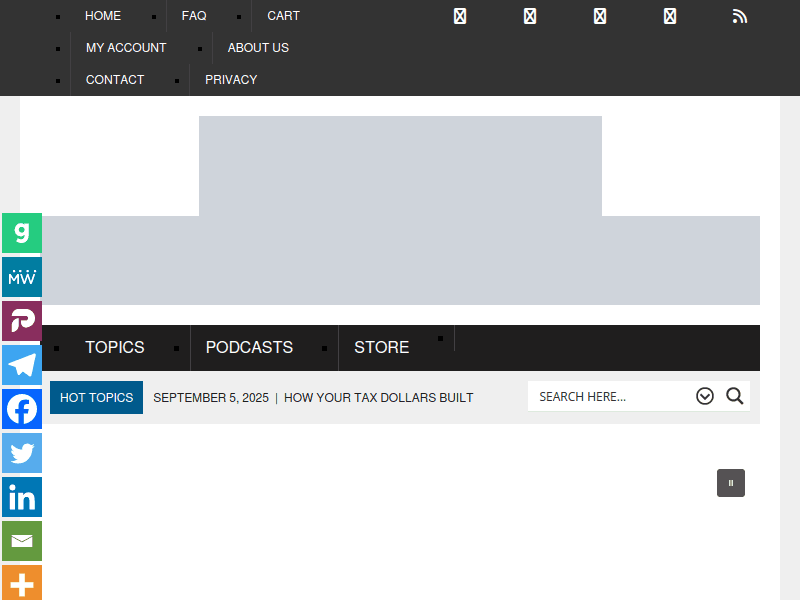This screenshot has height=600, width=800.
Task: Focus the Search Here input field
Action: (610, 397)
